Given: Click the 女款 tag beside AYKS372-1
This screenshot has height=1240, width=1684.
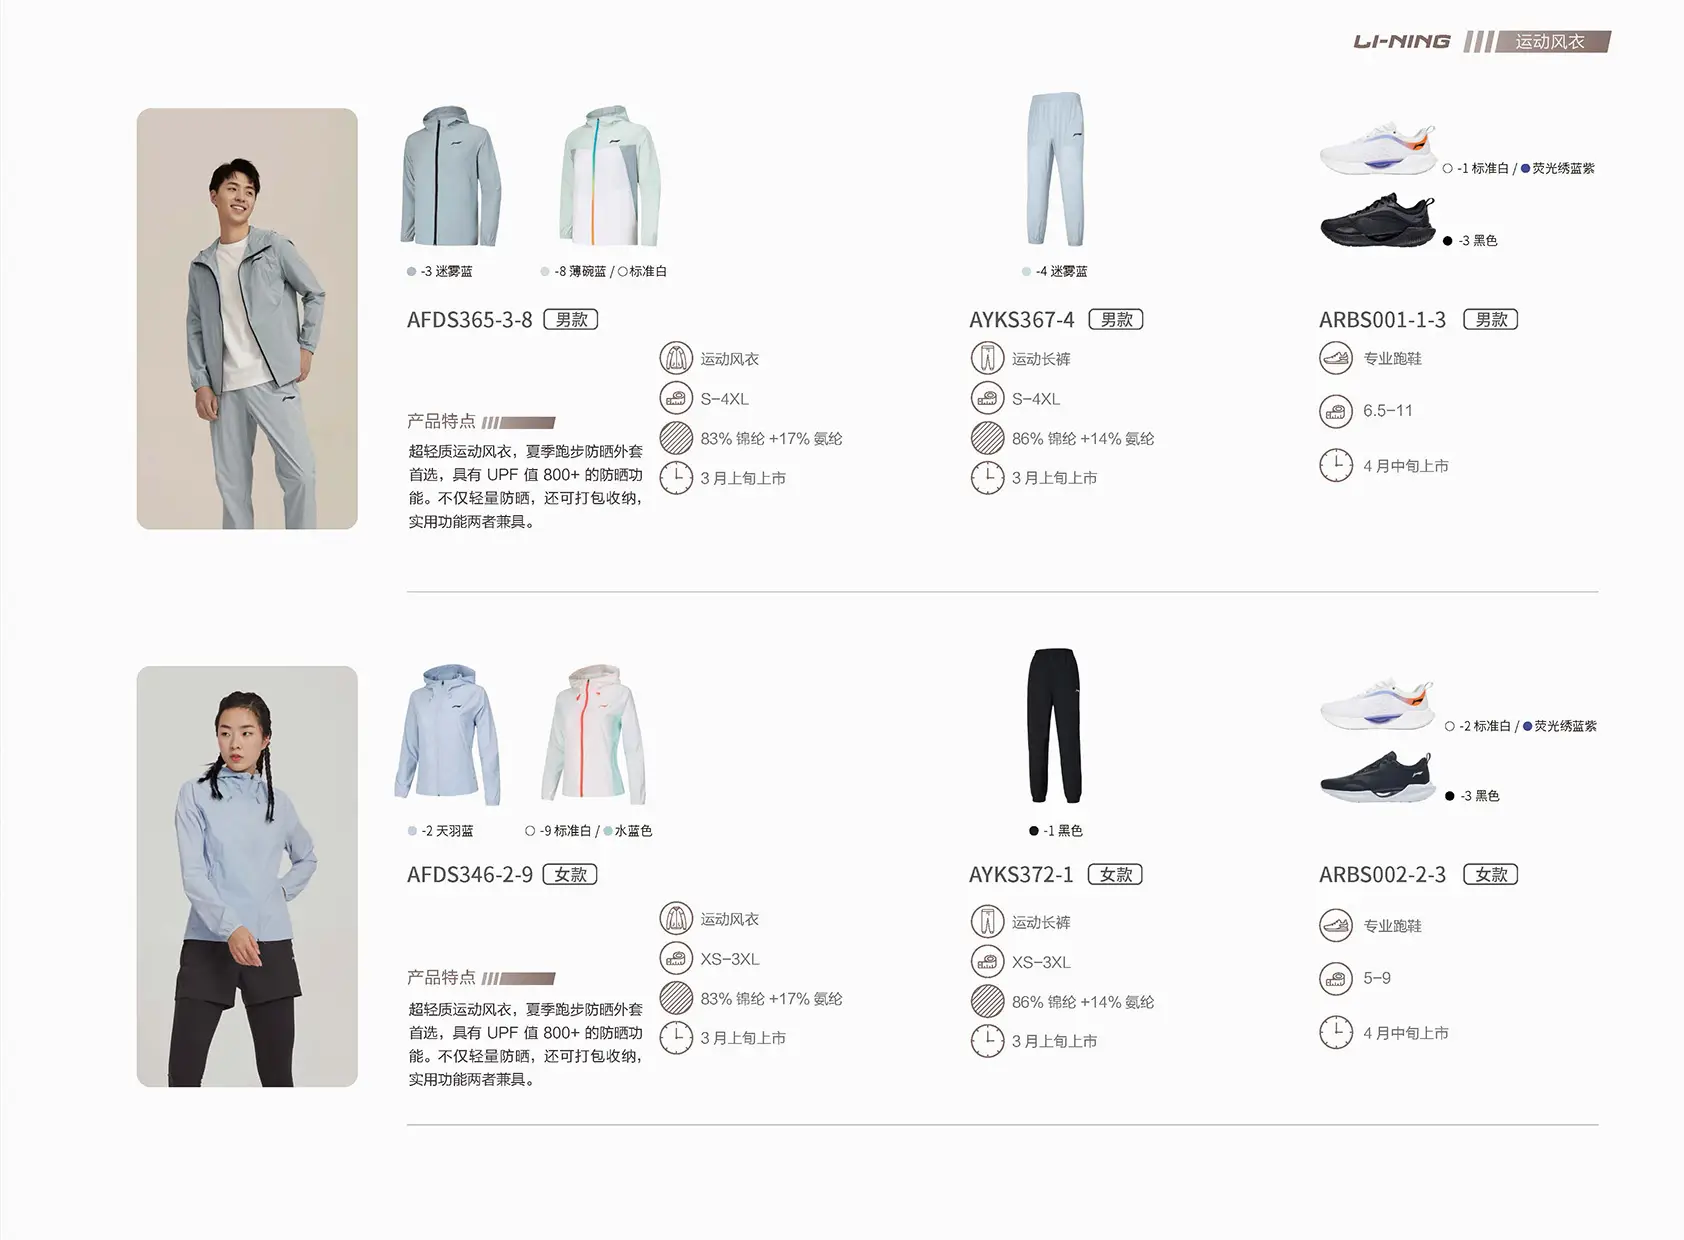Looking at the screenshot, I should tap(1115, 875).
